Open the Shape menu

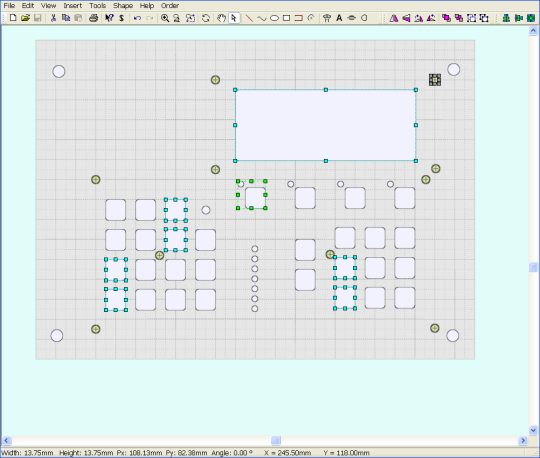[123, 6]
